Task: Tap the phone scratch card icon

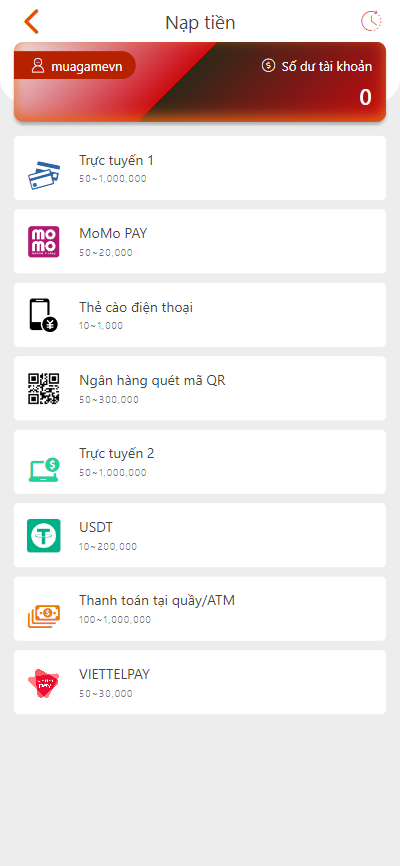Action: click(x=44, y=315)
